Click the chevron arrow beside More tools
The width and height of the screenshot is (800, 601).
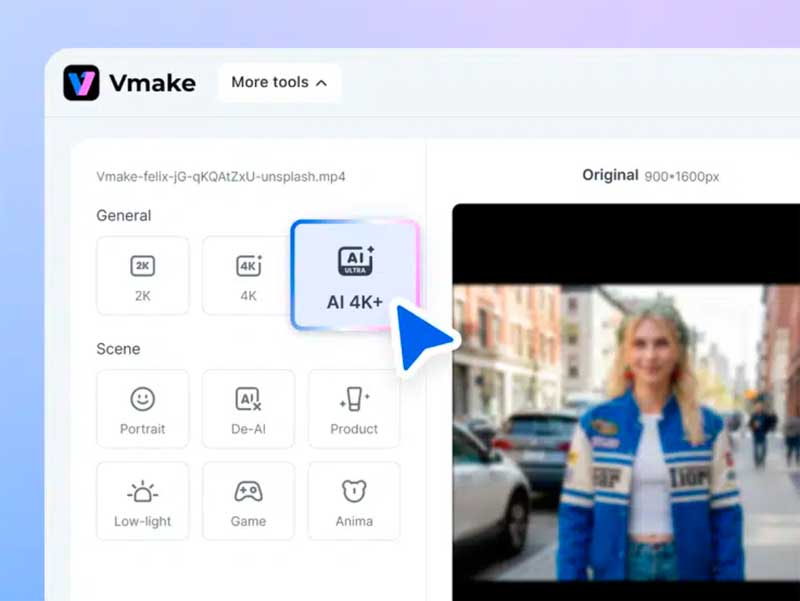pyautogui.click(x=321, y=83)
